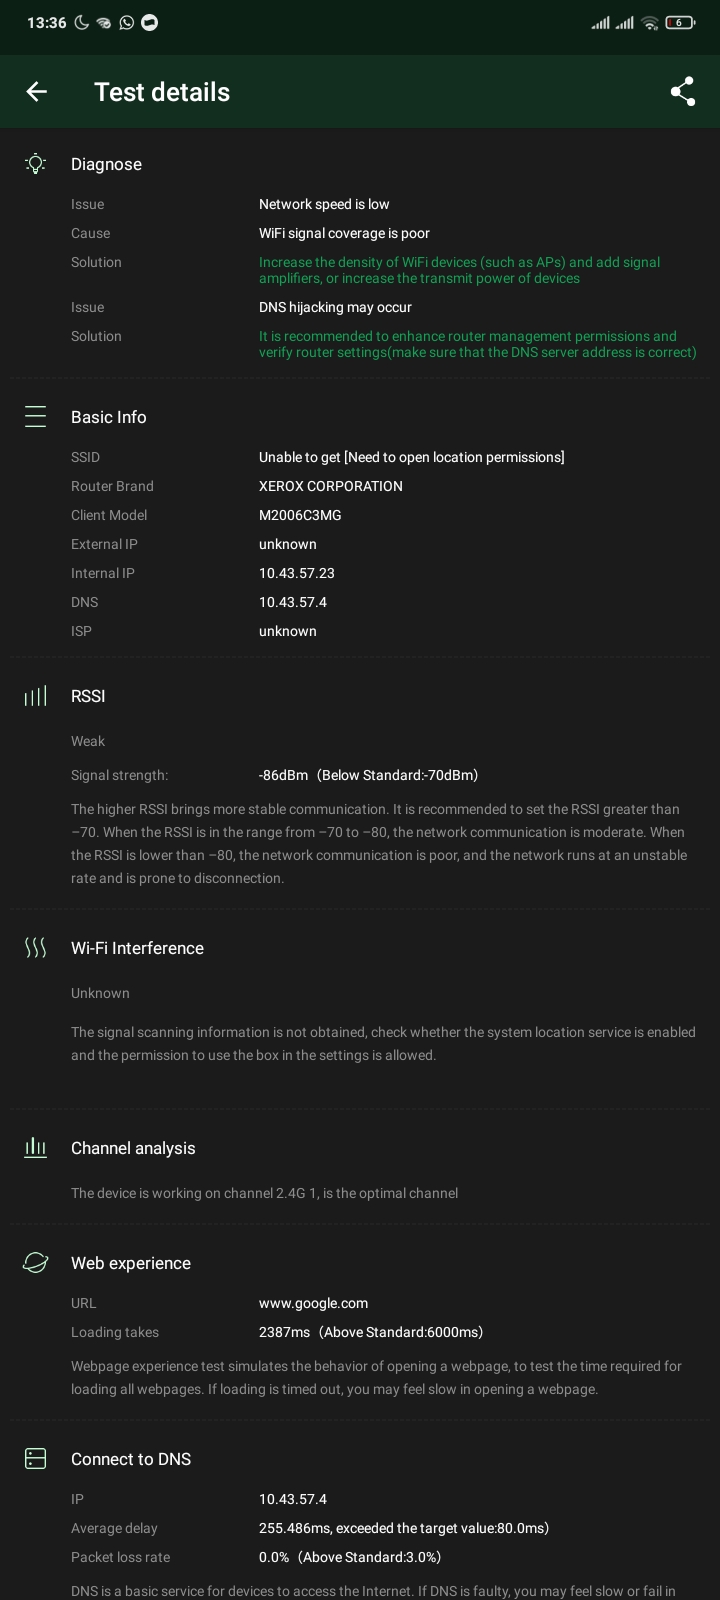
Task: Tap the Signal strength -86dBm value
Action: pyautogui.click(x=368, y=775)
